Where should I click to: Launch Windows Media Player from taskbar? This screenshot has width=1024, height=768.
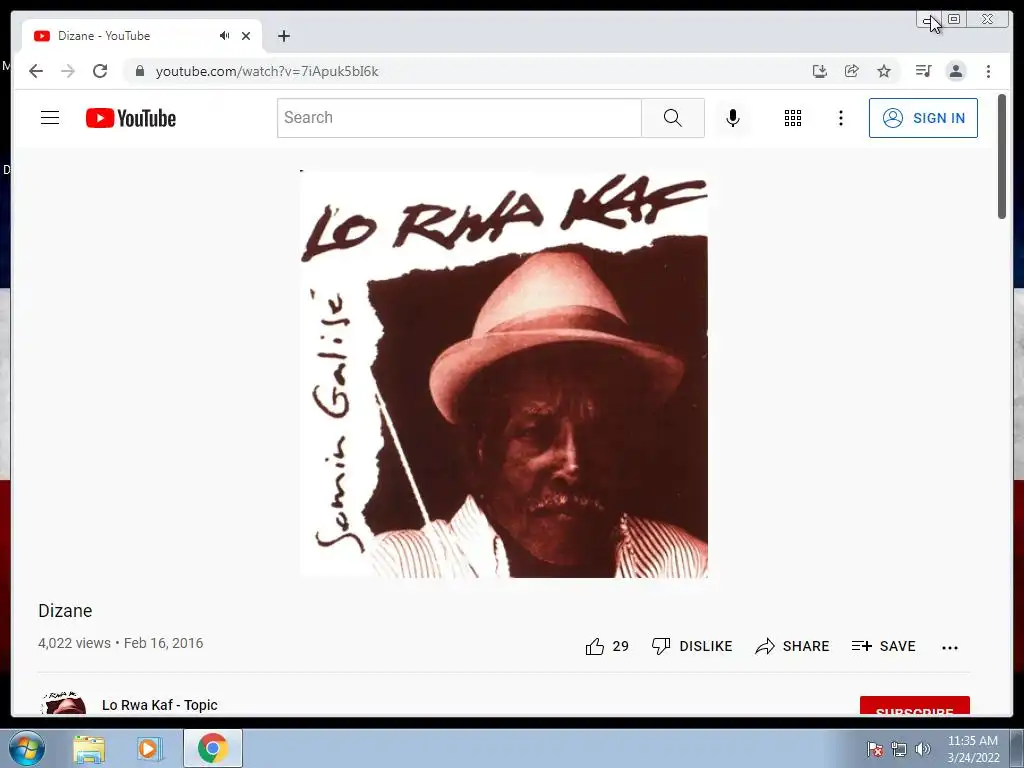point(149,748)
